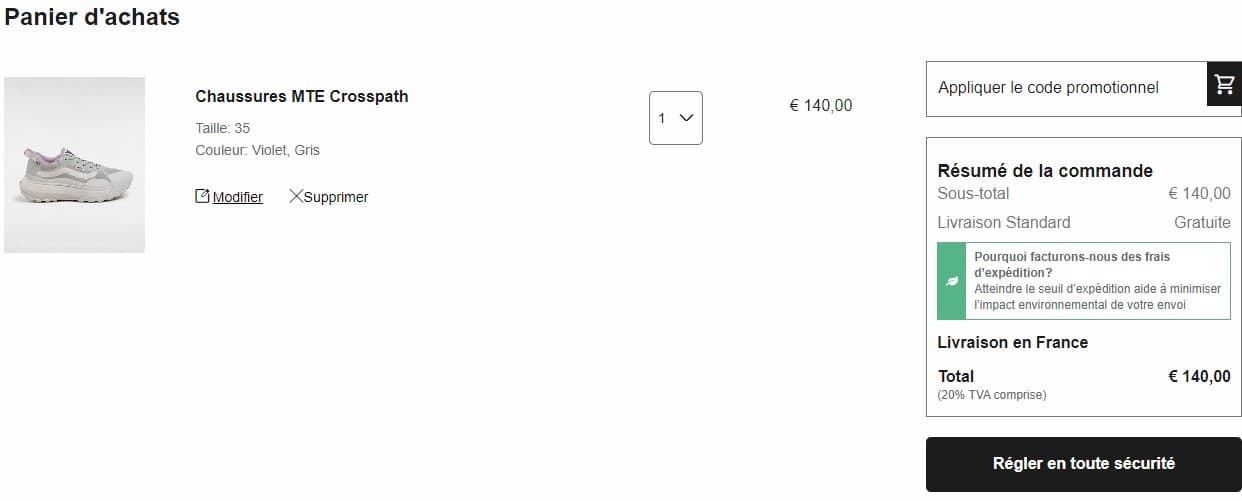
Task: Click the cart icon beside promo code field
Action: [1224, 88]
